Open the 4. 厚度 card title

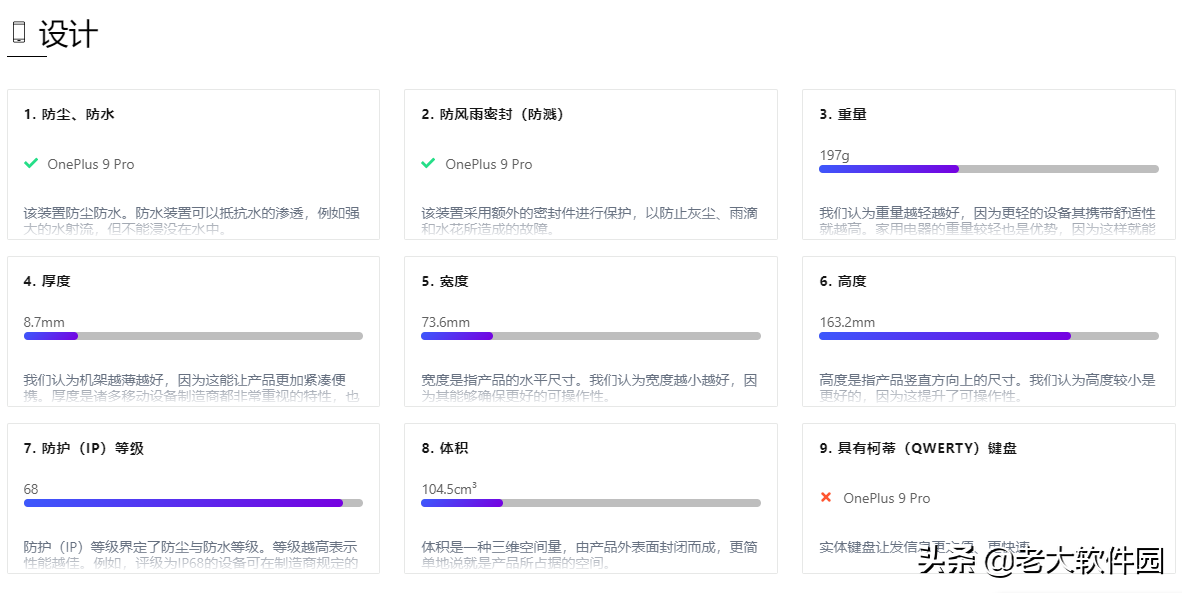pyautogui.click(x=47, y=281)
